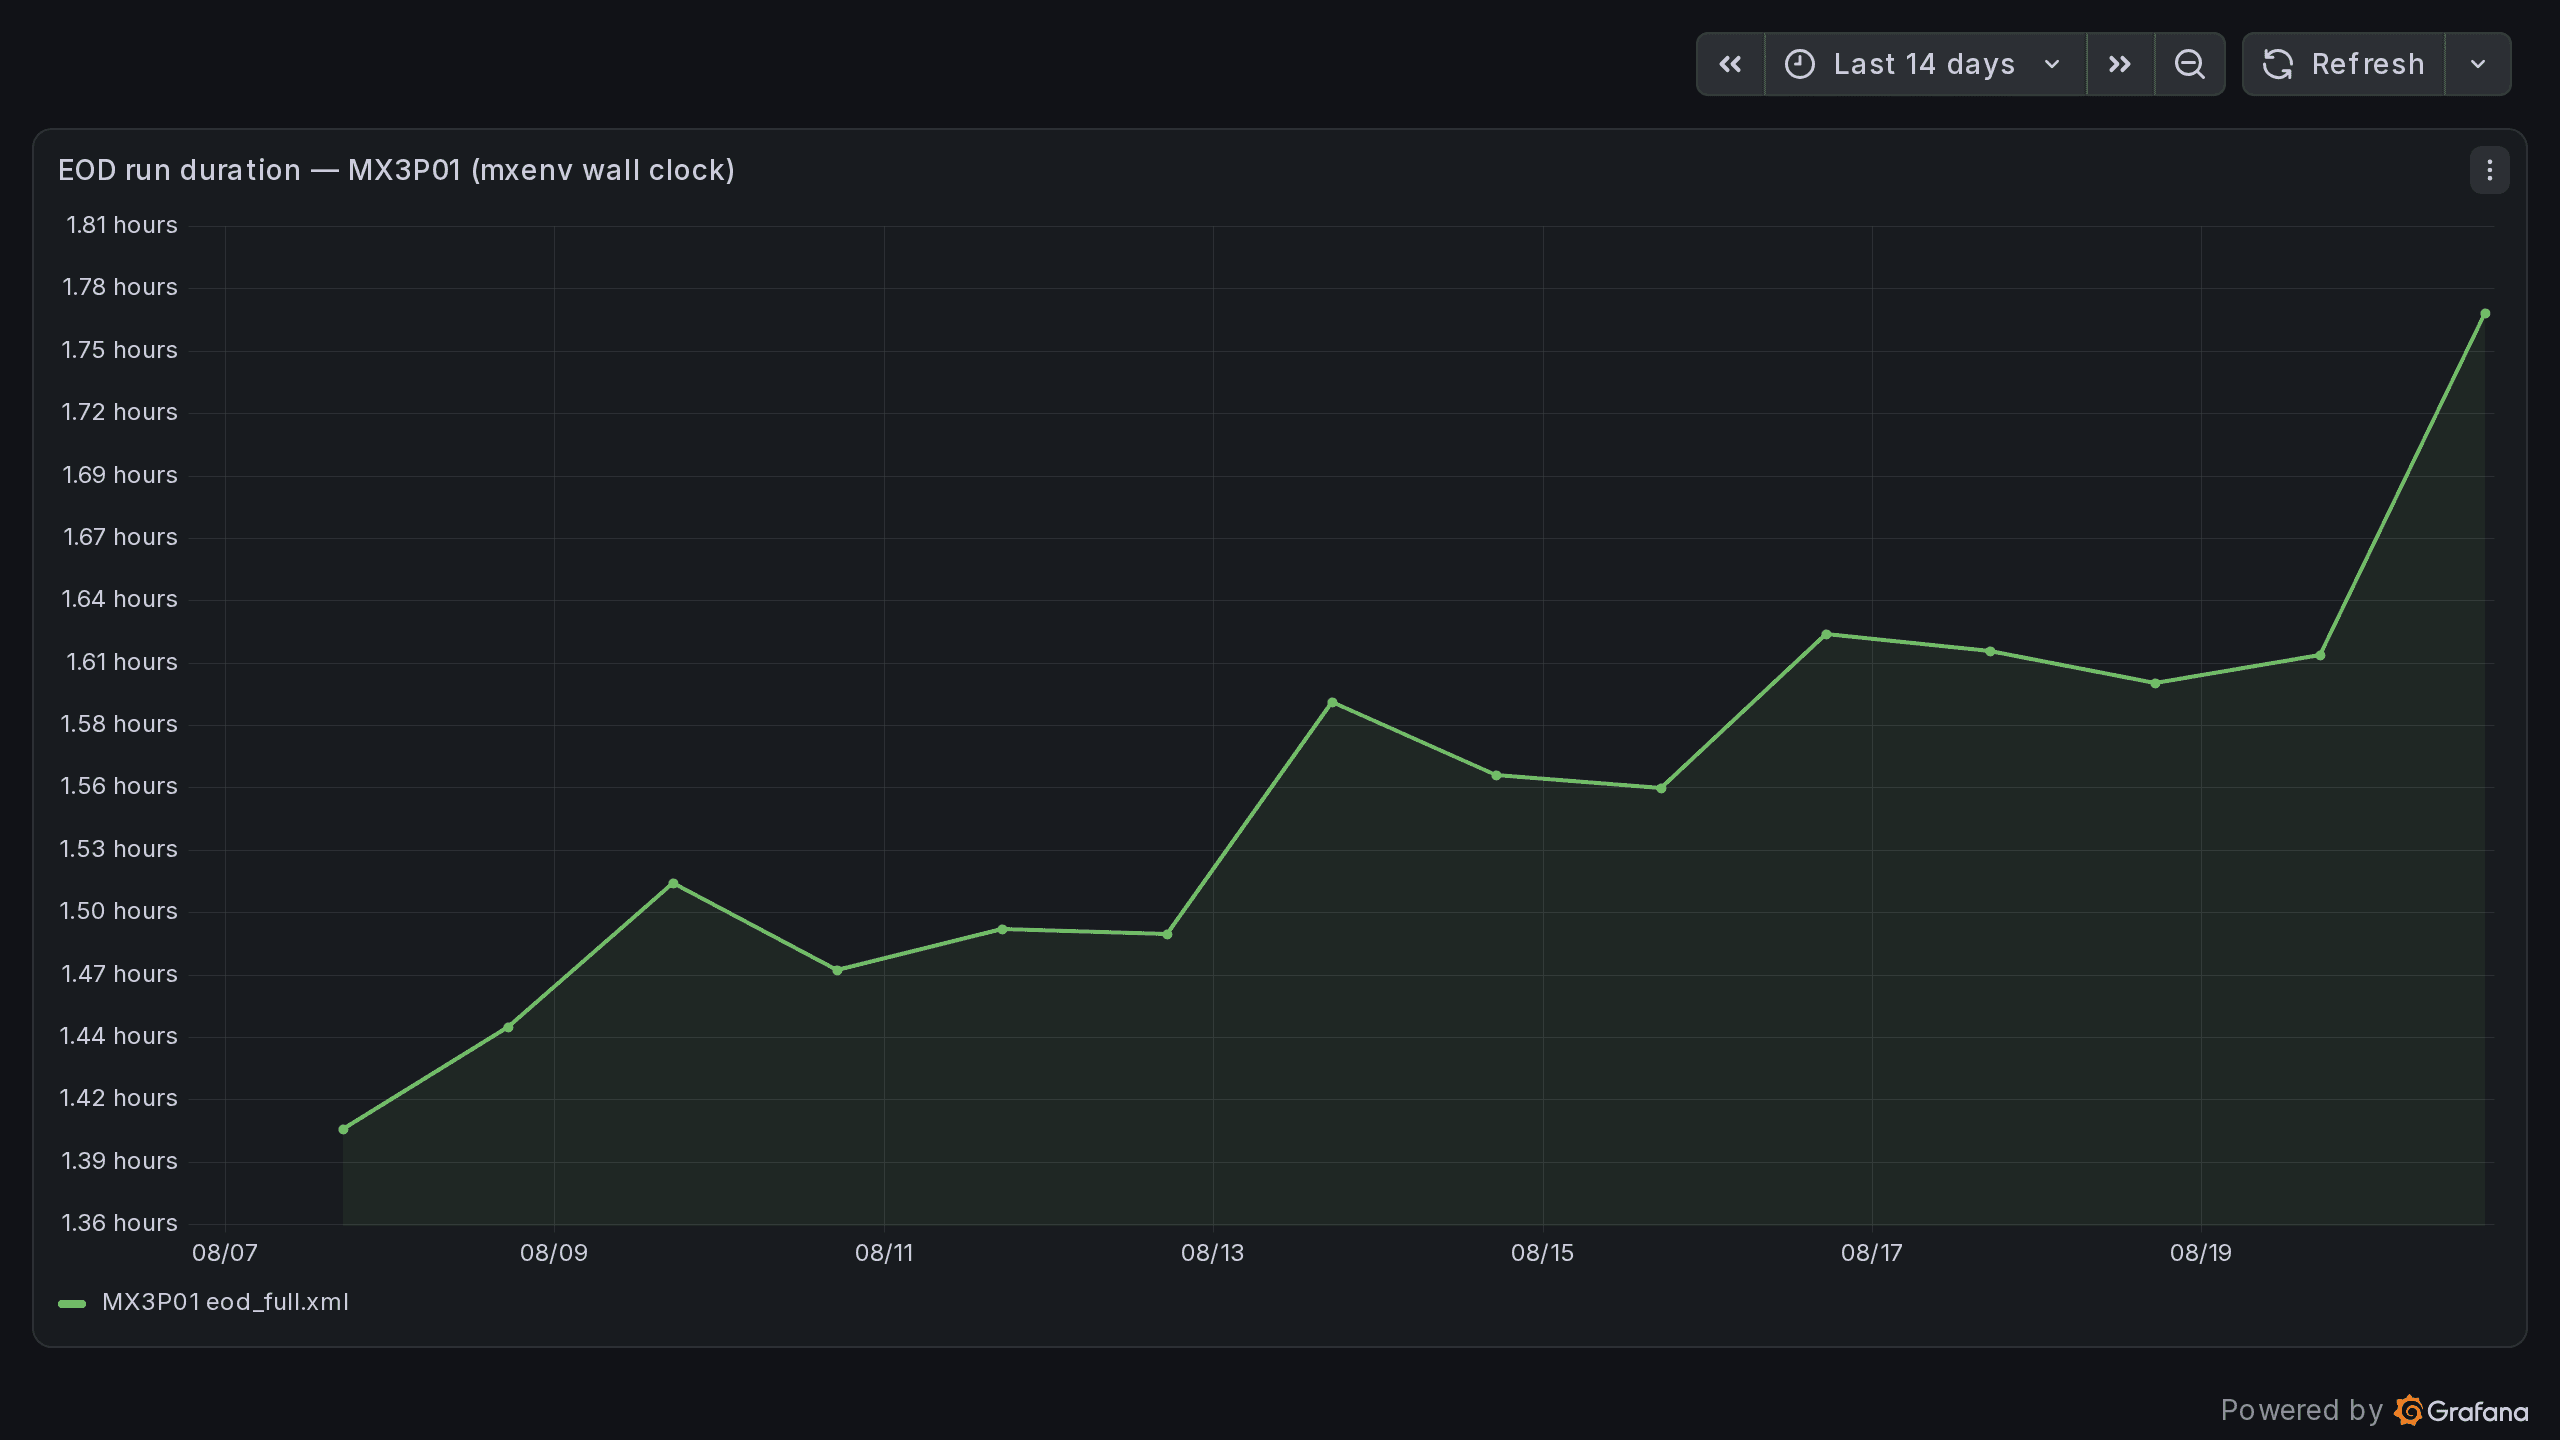
Task: Open the Last 14 days time picker
Action: click(x=1925, y=64)
